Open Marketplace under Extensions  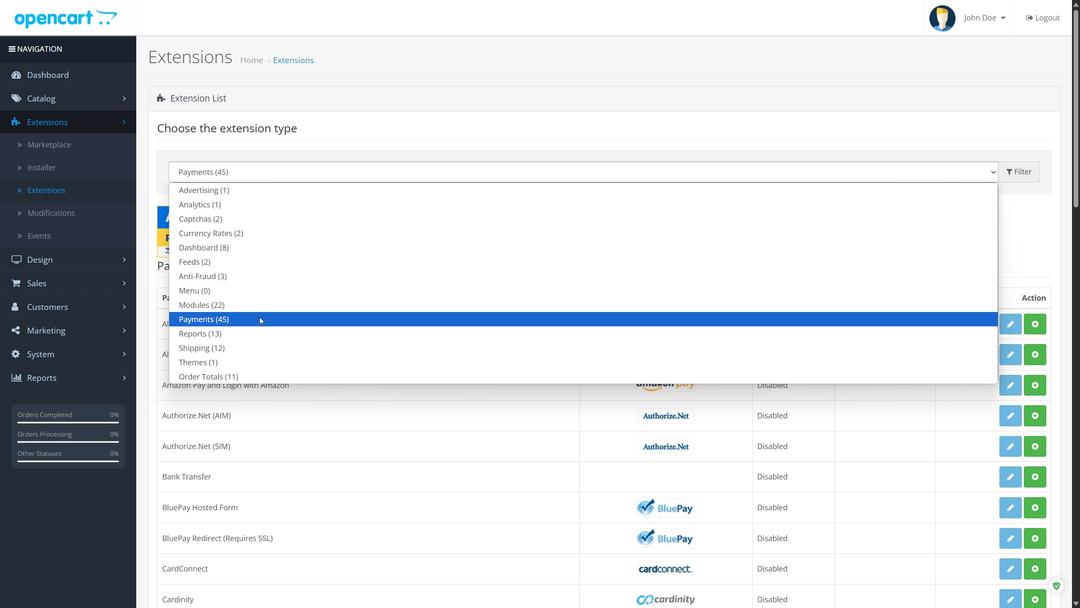49,145
